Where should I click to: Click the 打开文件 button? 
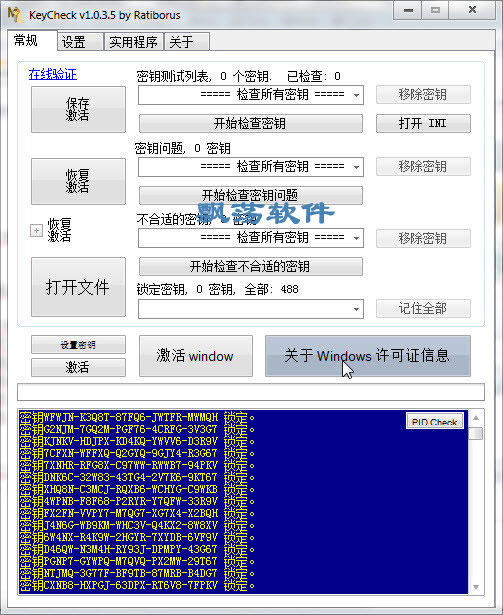pos(78,287)
